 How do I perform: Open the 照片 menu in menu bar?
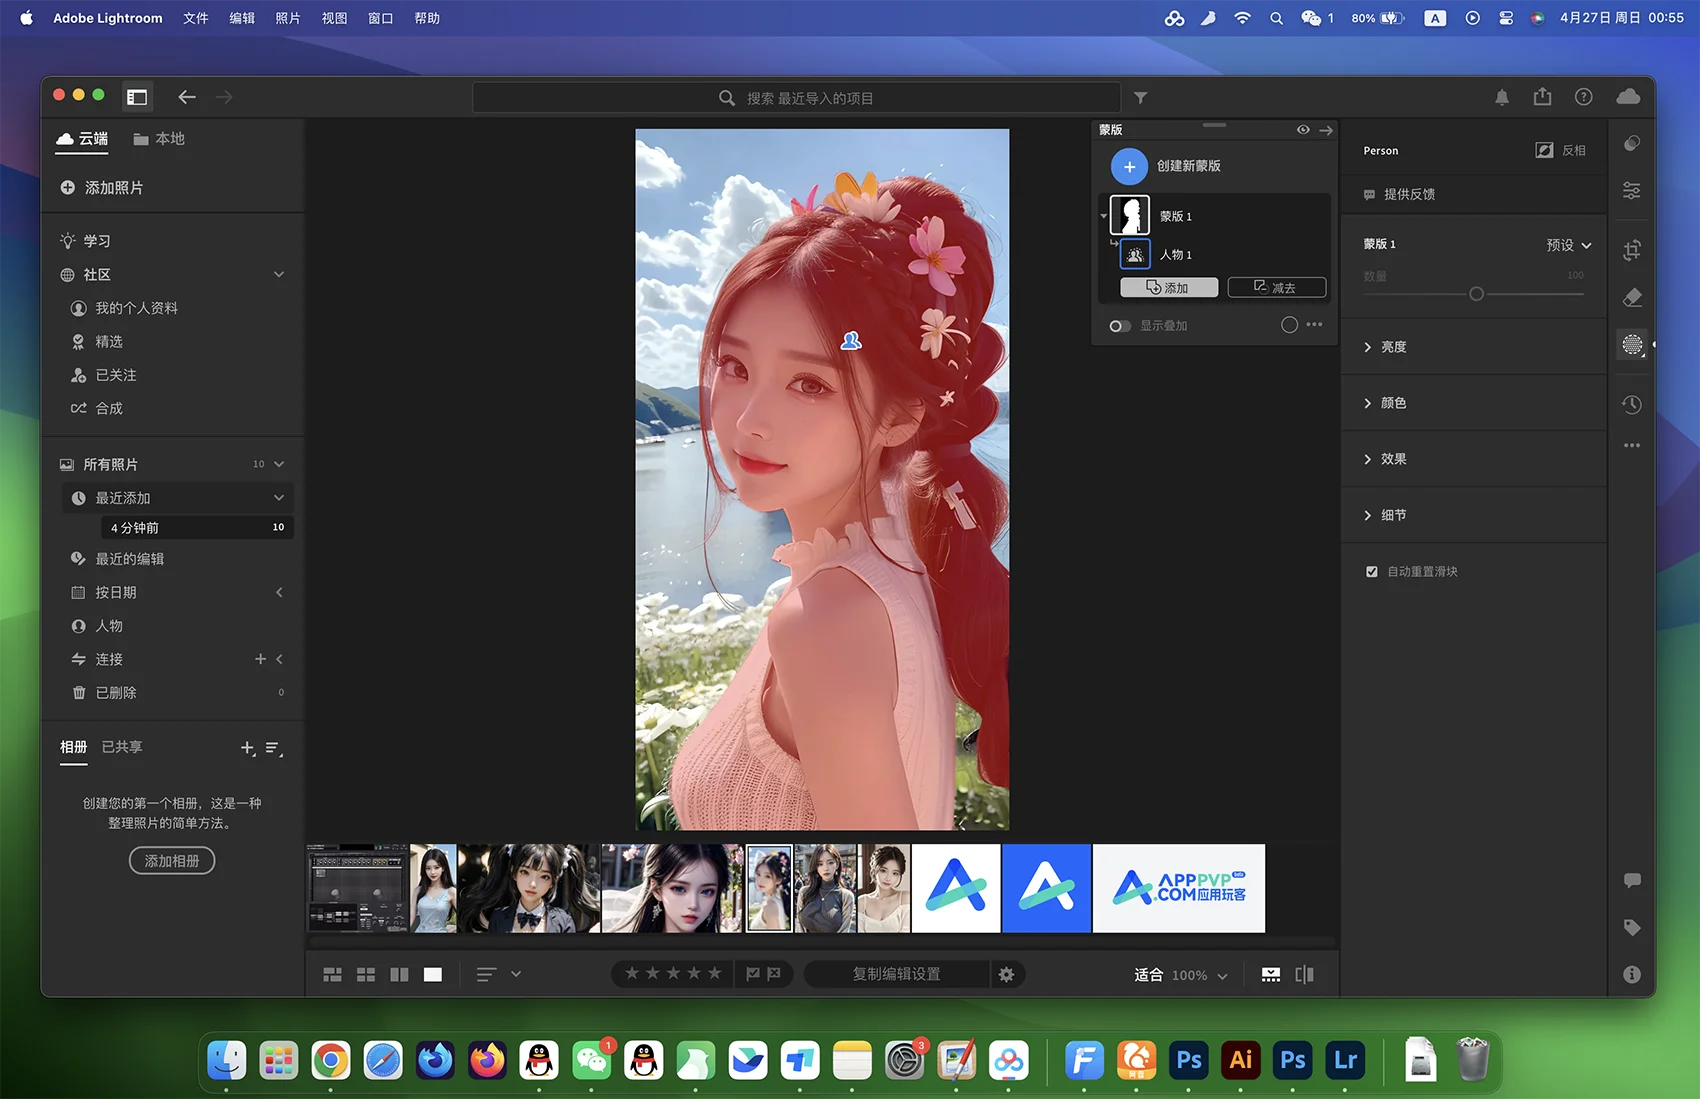pyautogui.click(x=288, y=18)
